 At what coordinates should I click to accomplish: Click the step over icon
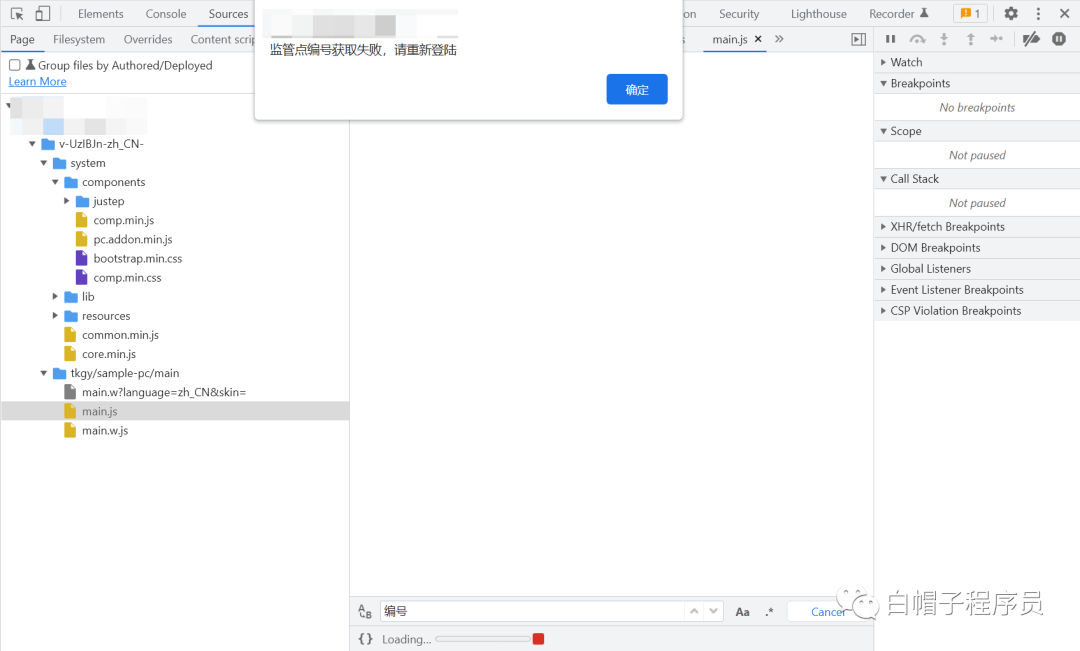[x=917, y=39]
